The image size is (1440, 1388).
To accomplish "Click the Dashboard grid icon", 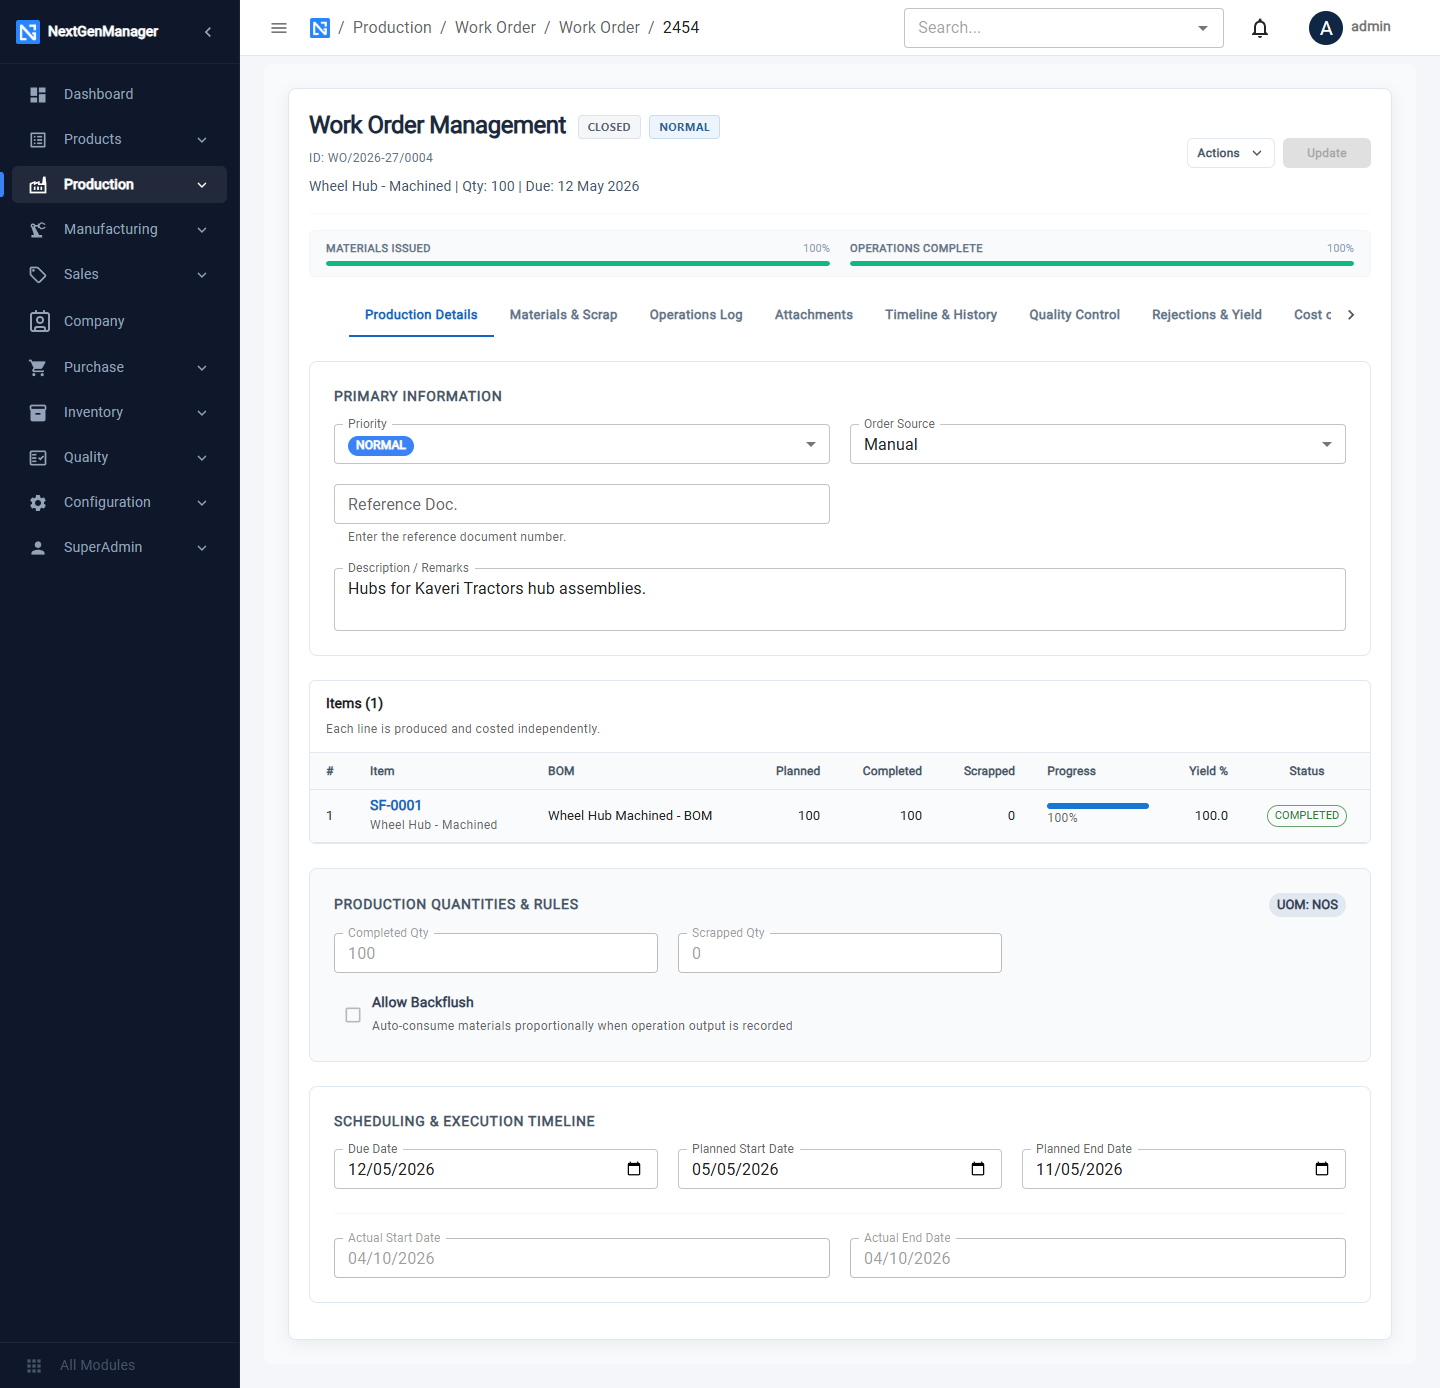I will [x=38, y=94].
